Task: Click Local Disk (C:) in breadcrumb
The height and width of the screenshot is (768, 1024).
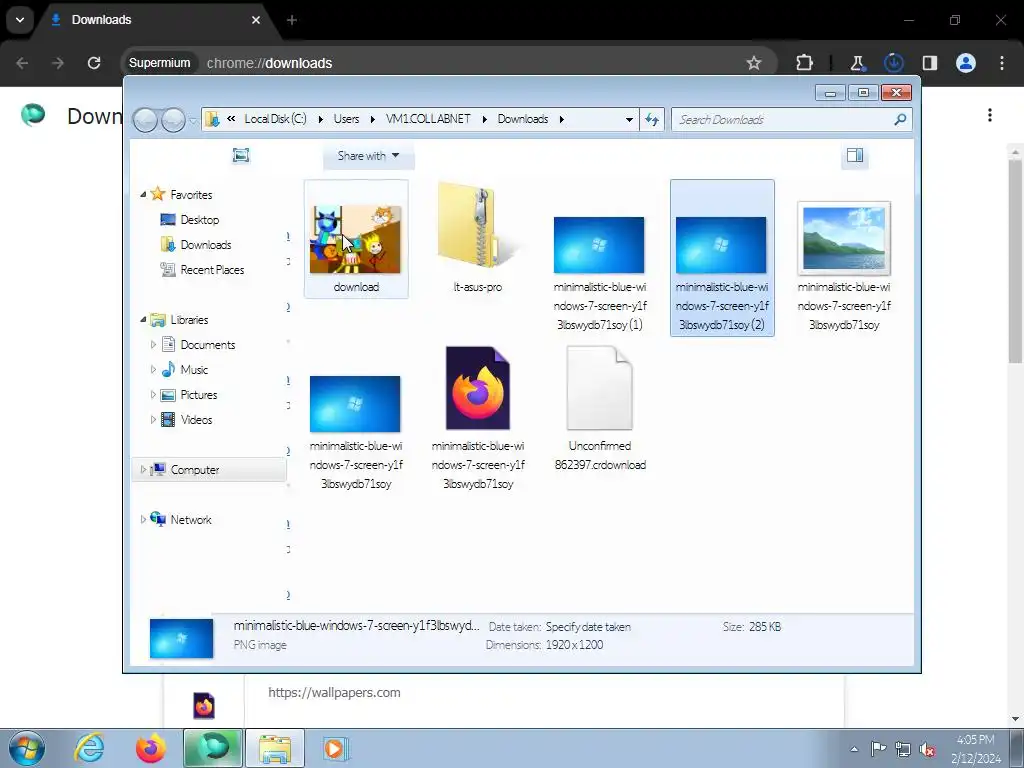Action: [x=275, y=119]
